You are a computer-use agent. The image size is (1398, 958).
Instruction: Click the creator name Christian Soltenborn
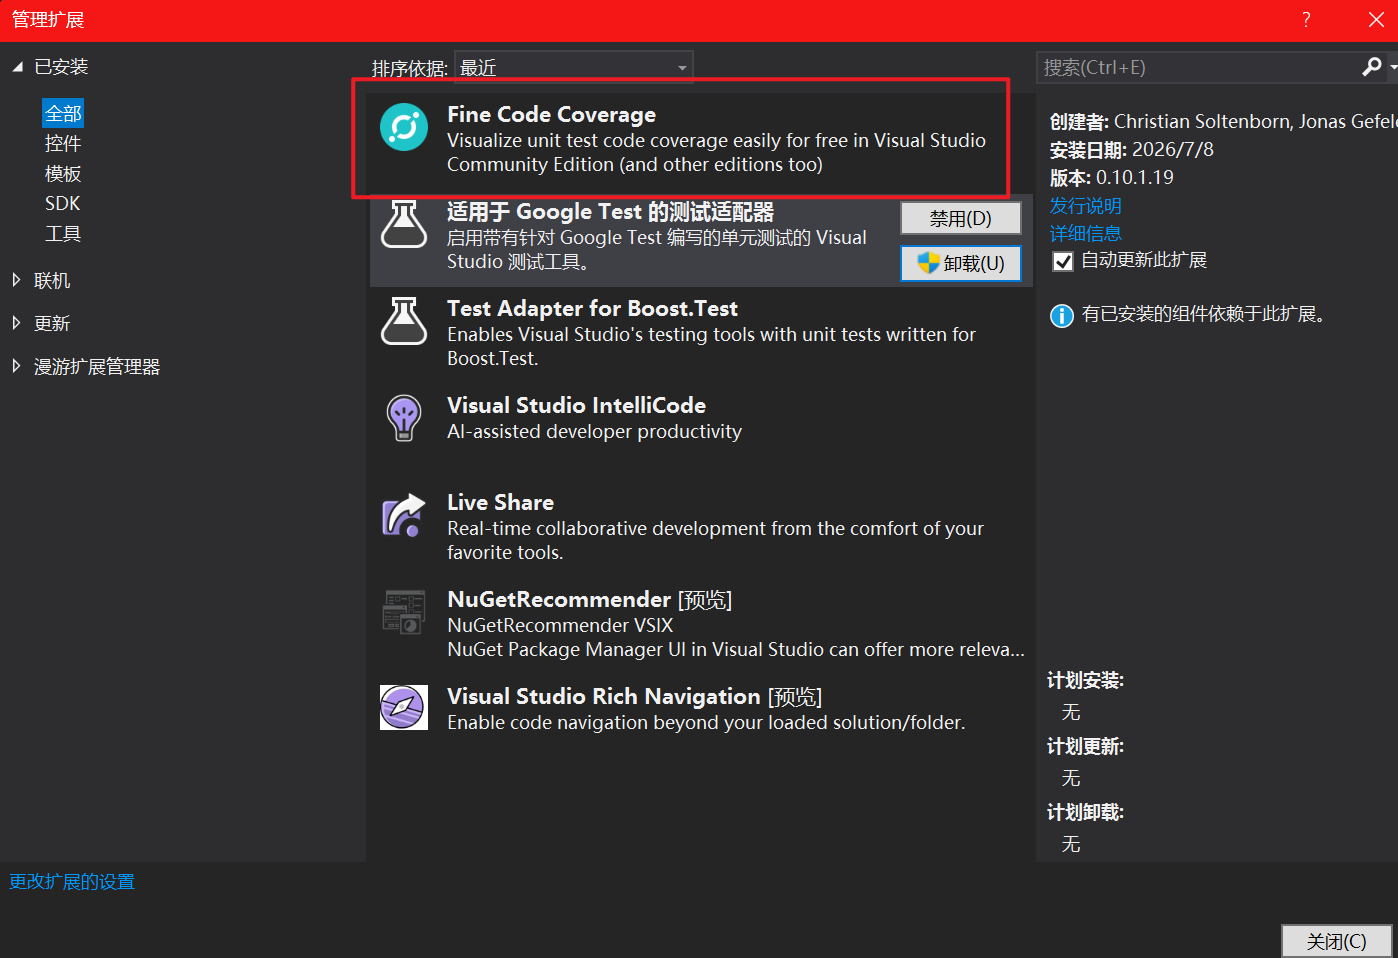(1201, 121)
